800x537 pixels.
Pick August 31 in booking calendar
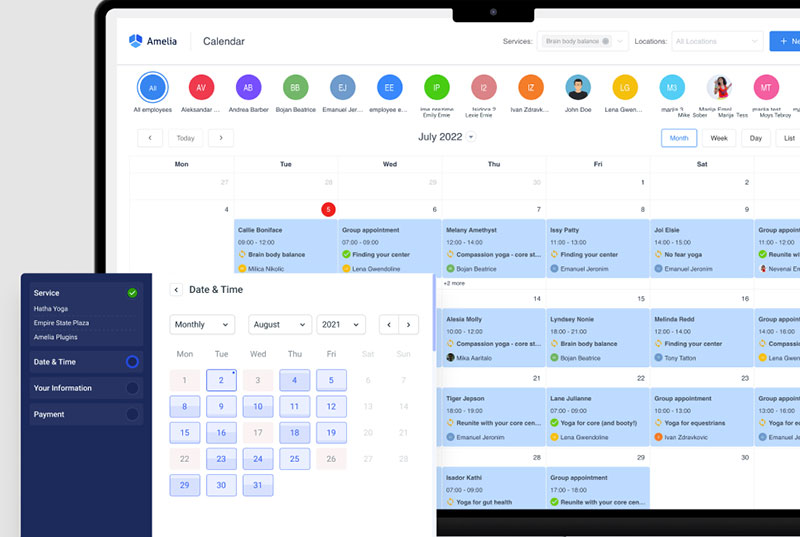coord(258,485)
